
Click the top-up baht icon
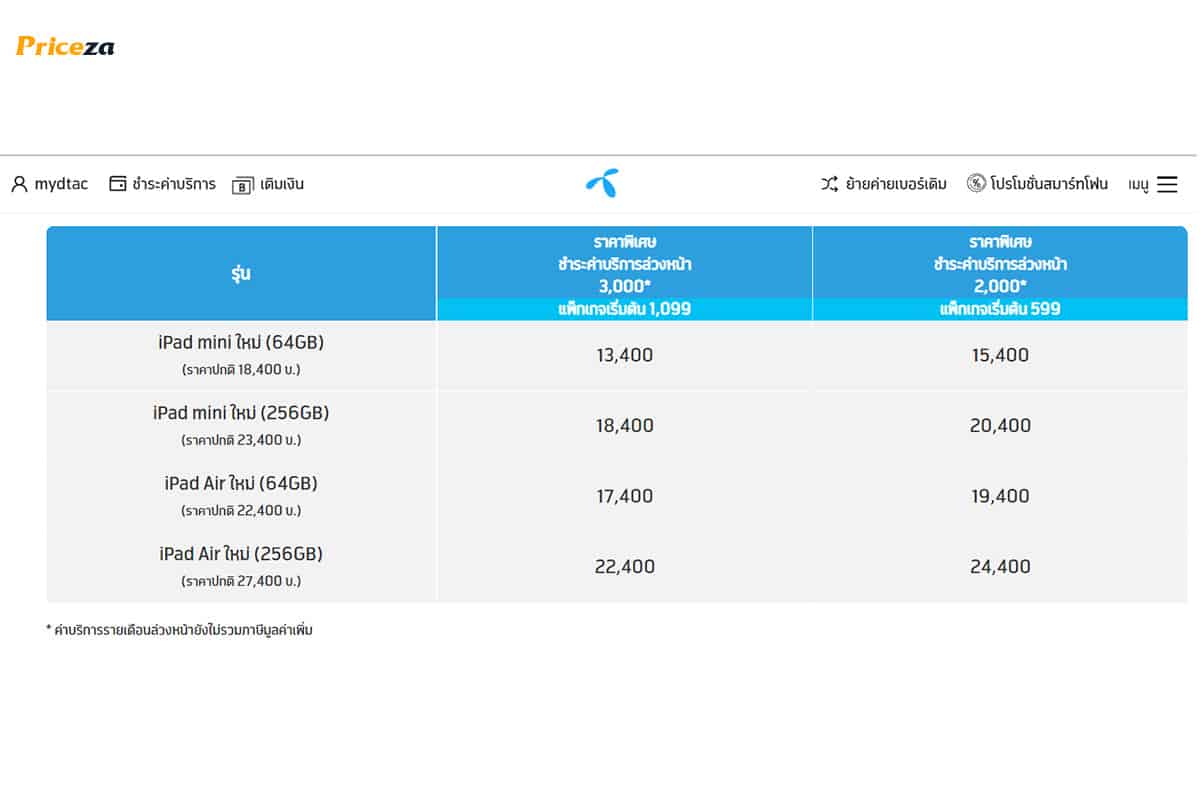coord(242,185)
